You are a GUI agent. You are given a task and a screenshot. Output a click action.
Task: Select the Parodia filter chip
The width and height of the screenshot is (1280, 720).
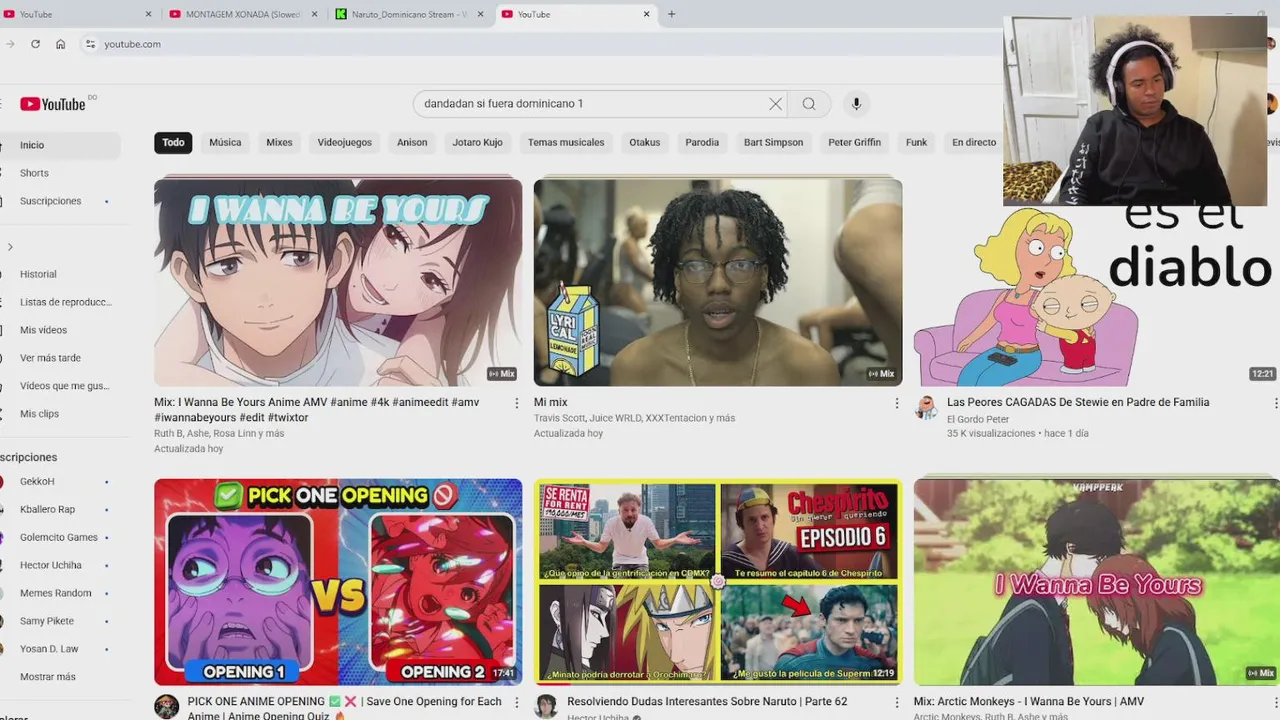pos(702,142)
